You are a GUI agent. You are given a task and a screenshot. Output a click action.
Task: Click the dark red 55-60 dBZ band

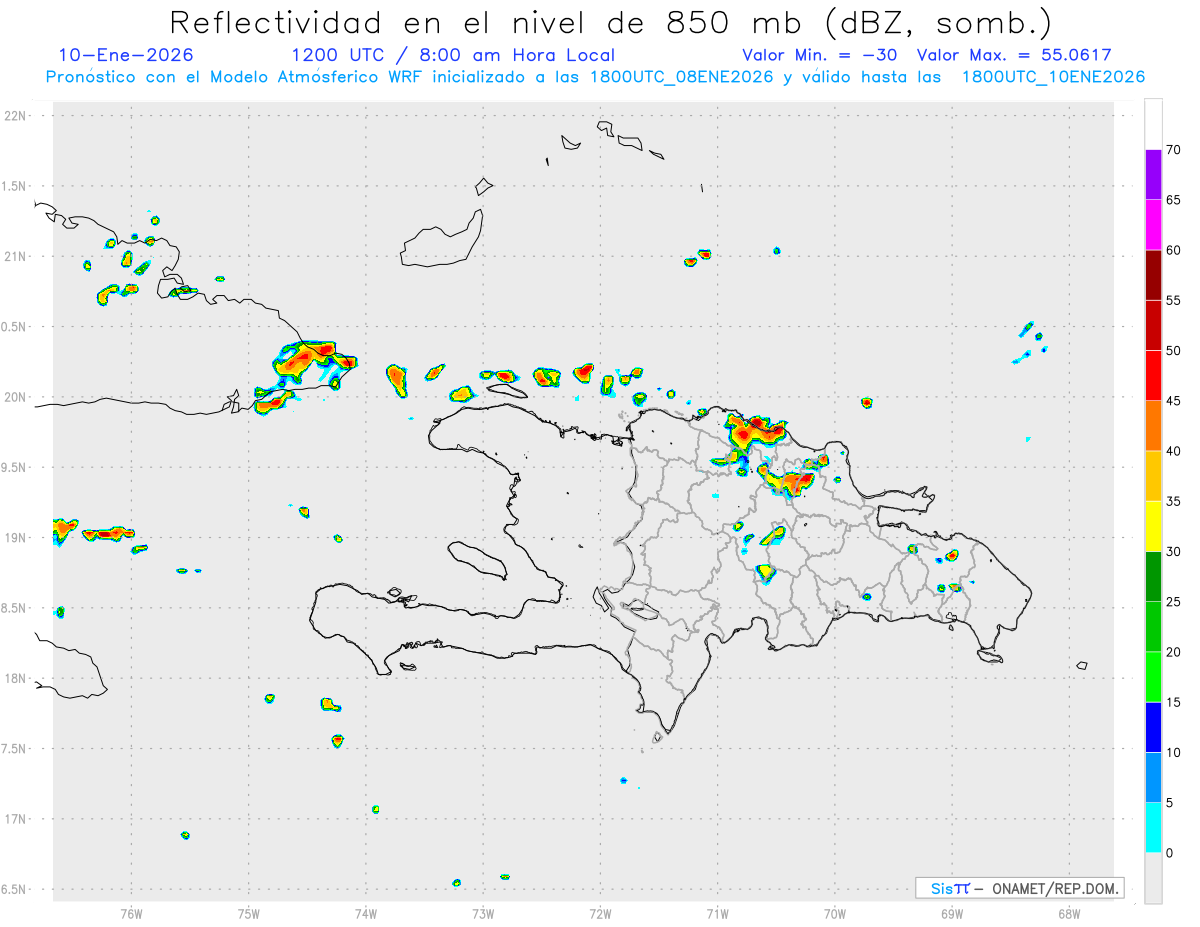click(x=1153, y=275)
